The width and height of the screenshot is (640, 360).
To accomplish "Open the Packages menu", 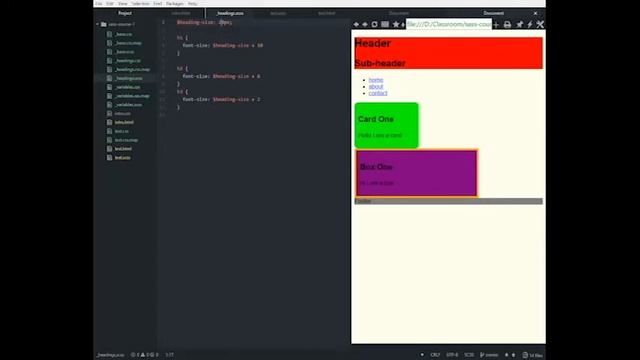I will click(x=175, y=4).
